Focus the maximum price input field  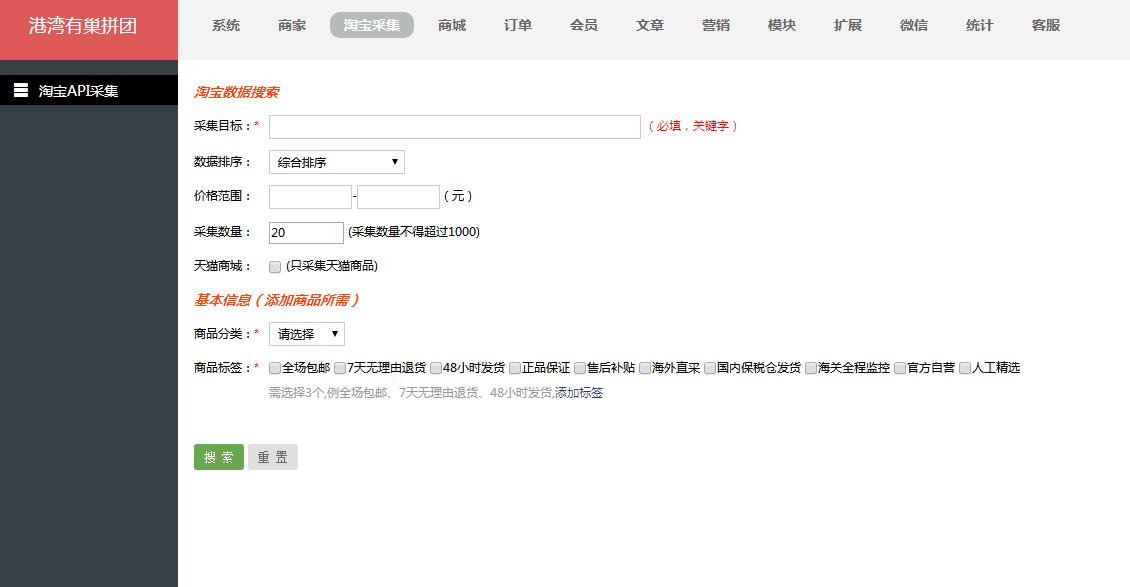point(399,197)
